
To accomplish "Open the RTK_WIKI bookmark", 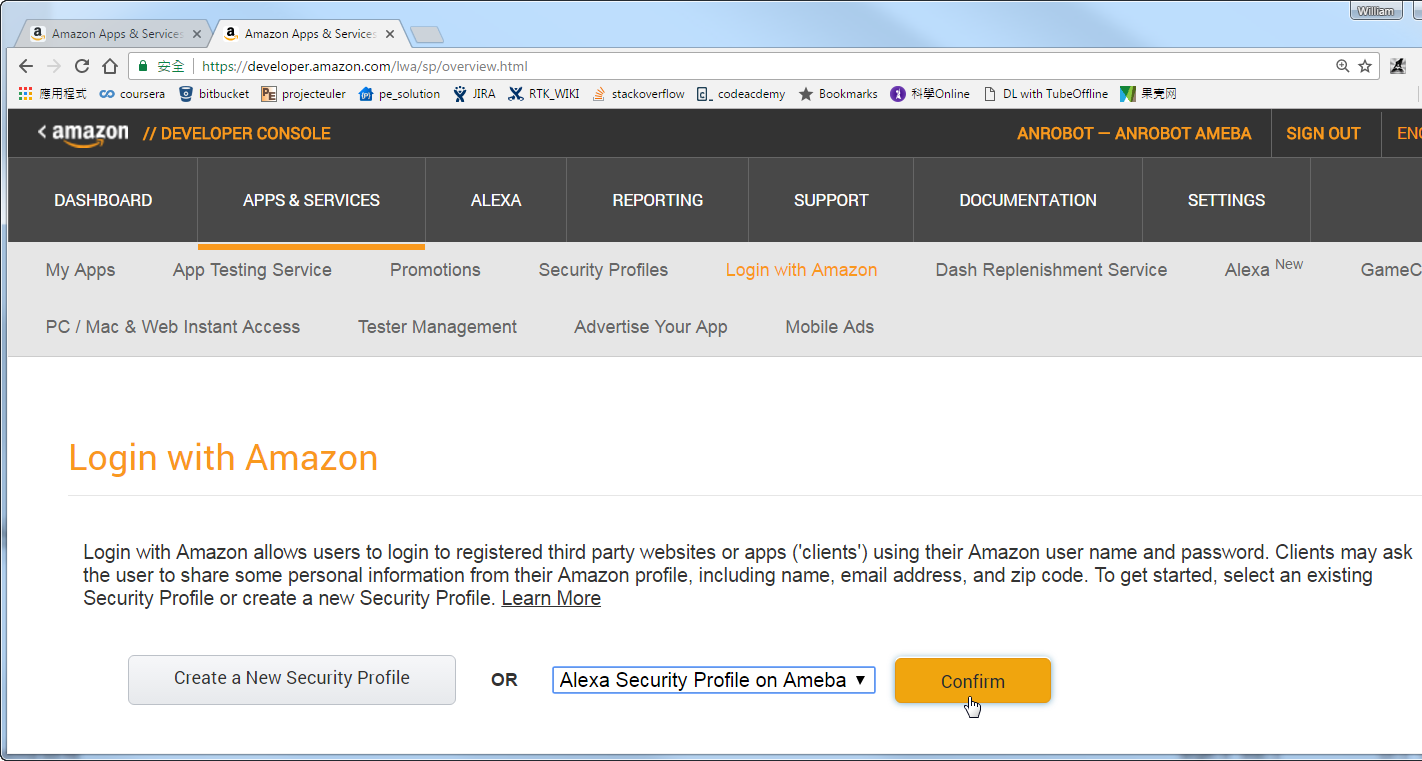I will point(544,94).
